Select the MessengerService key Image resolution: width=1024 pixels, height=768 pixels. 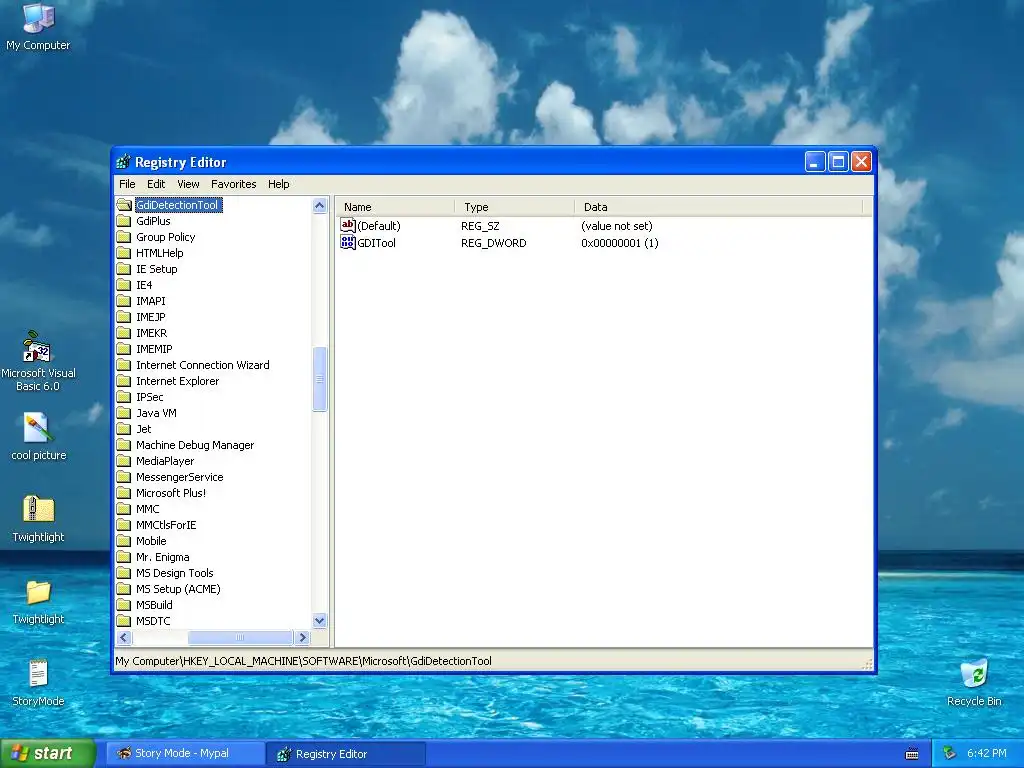point(180,477)
